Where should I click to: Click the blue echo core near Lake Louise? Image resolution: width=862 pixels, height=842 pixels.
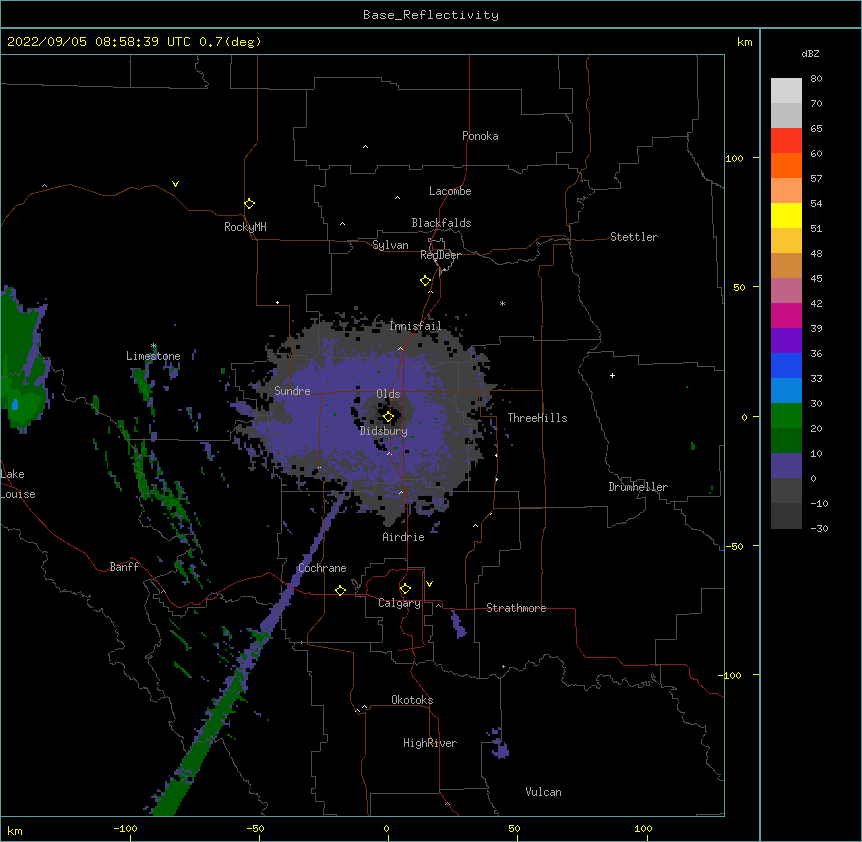tap(15, 405)
